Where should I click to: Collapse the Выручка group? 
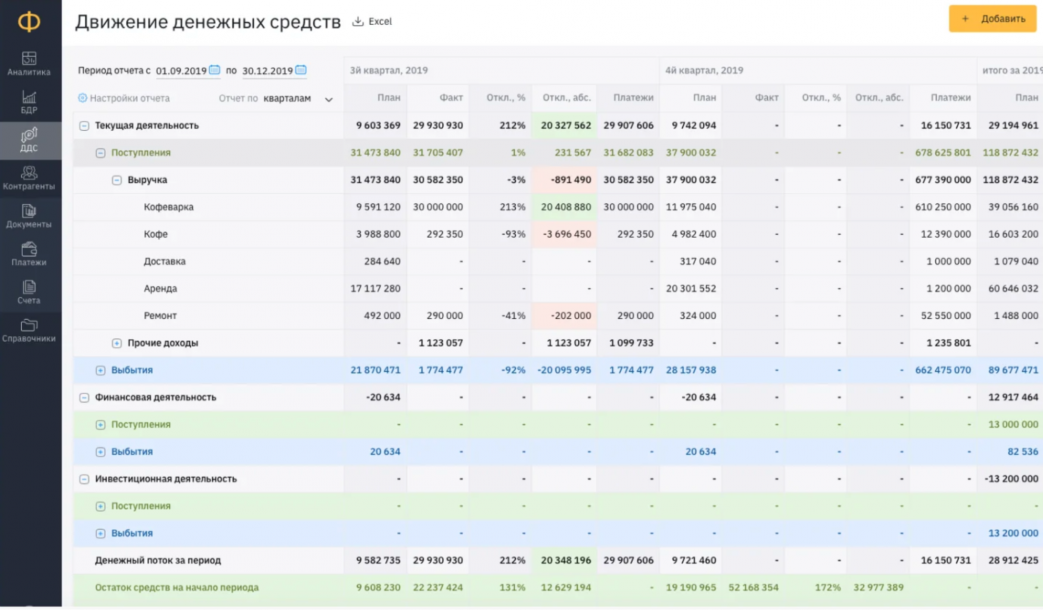pos(117,181)
